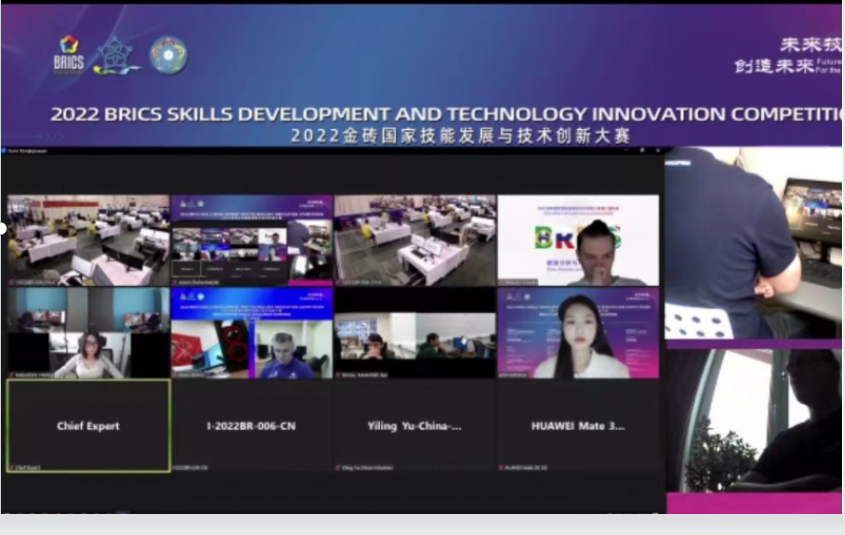Open video of woman in white with purple background
This screenshot has width=845, height=535.
pos(578,333)
